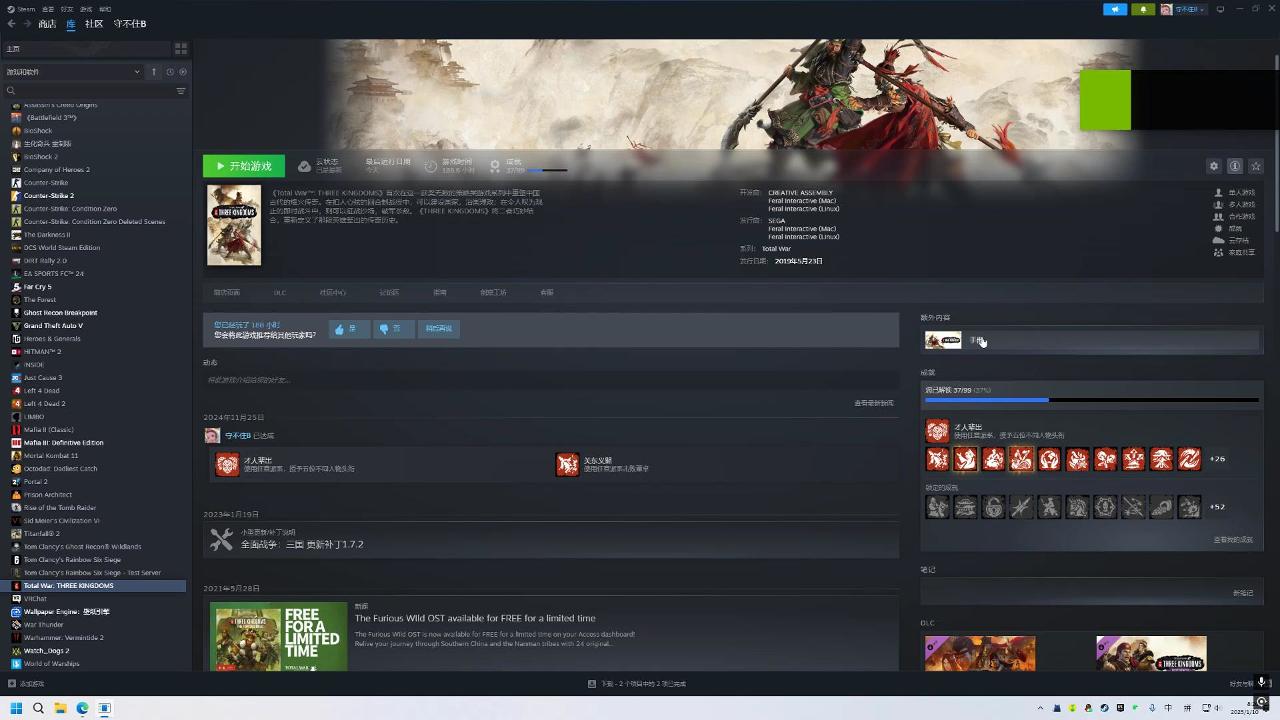Screen dimensions: 1280x720
Task: Open 商店 store tab
Action: tap(47, 24)
